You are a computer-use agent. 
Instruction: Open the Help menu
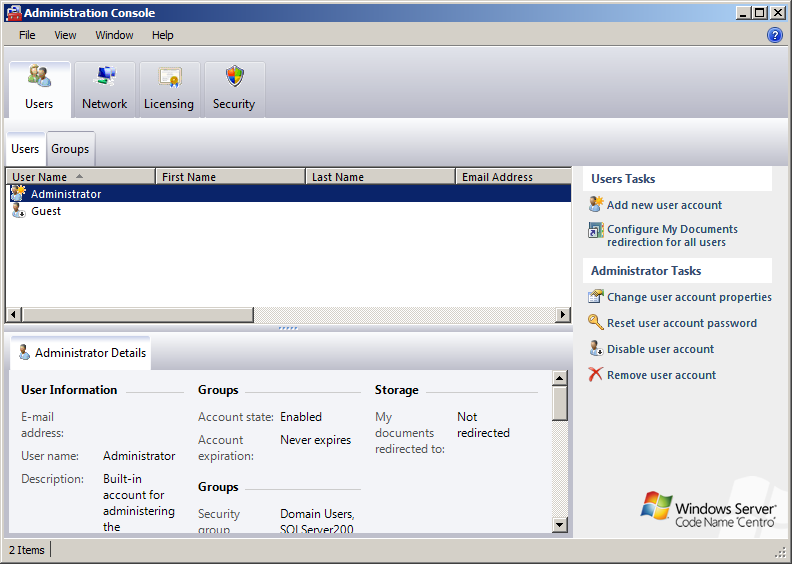coord(163,35)
